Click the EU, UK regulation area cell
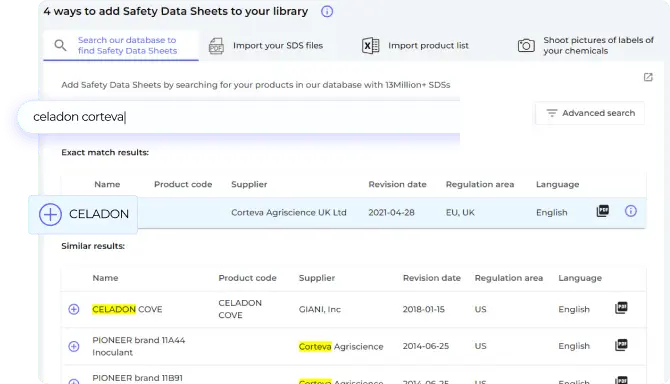Screen dimensions: 670x384 [460, 213]
